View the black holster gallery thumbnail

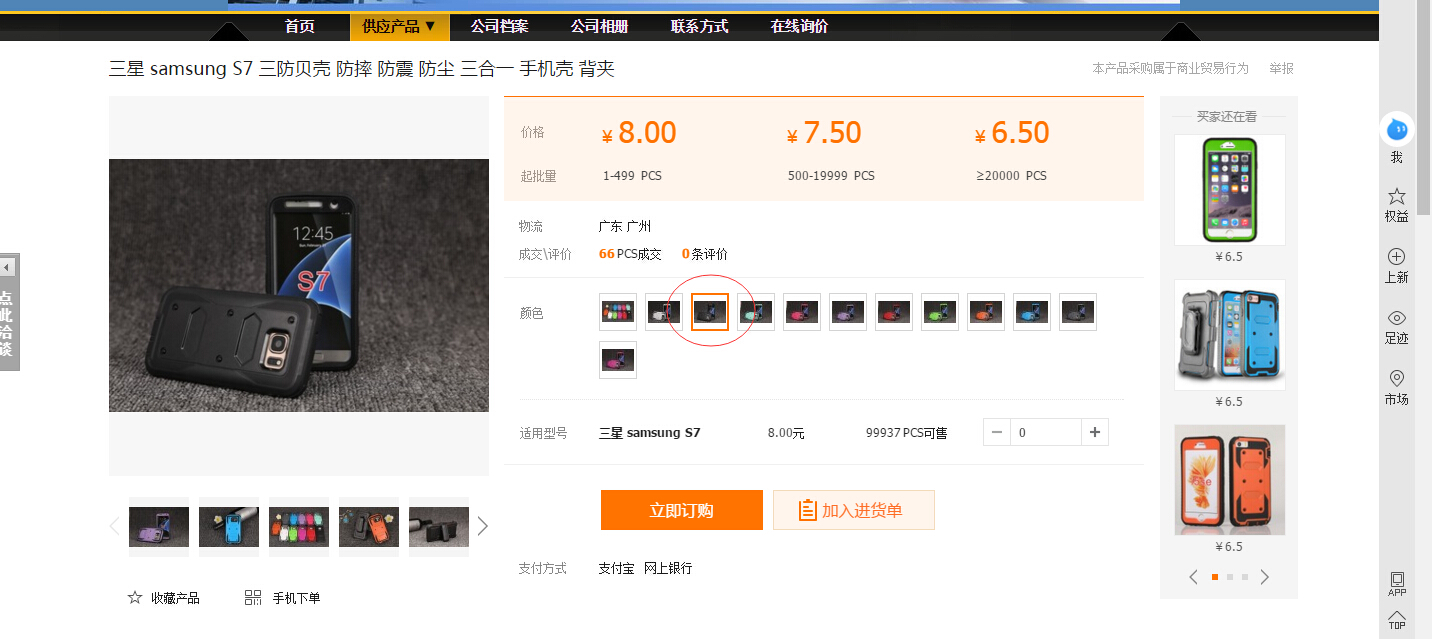coord(439,526)
